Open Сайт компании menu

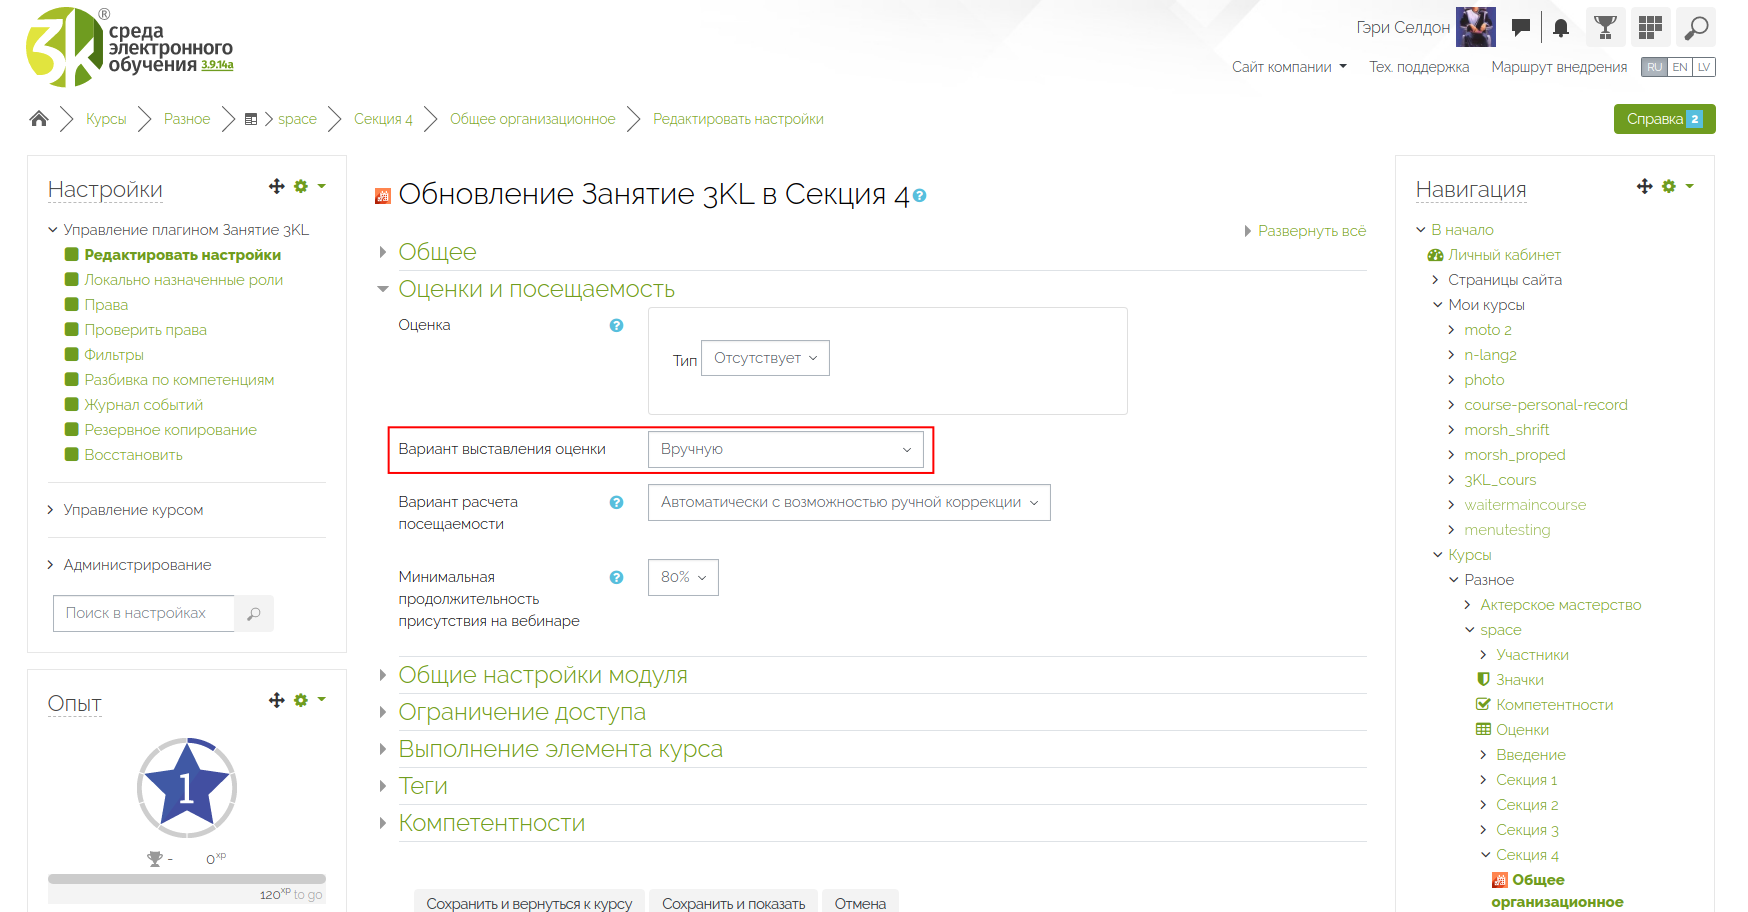[1288, 67]
